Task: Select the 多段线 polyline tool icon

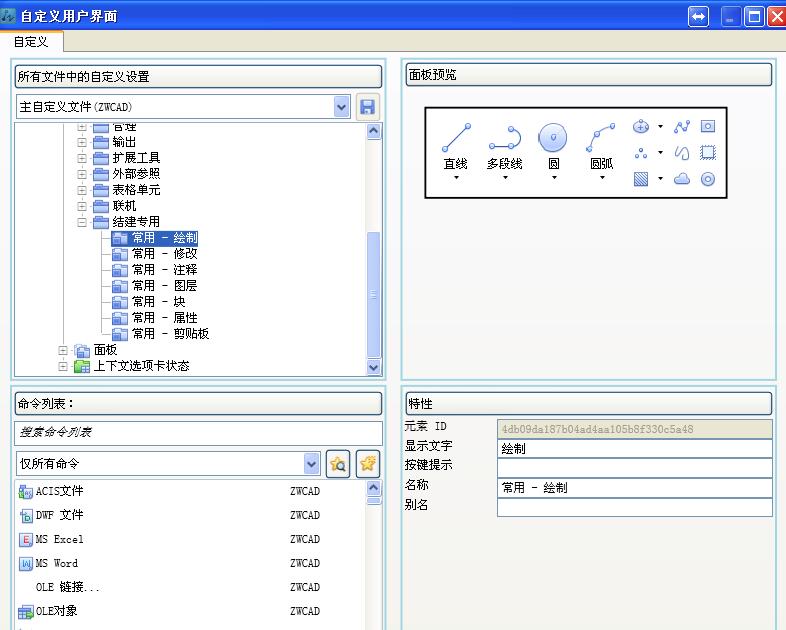Action: pos(504,139)
